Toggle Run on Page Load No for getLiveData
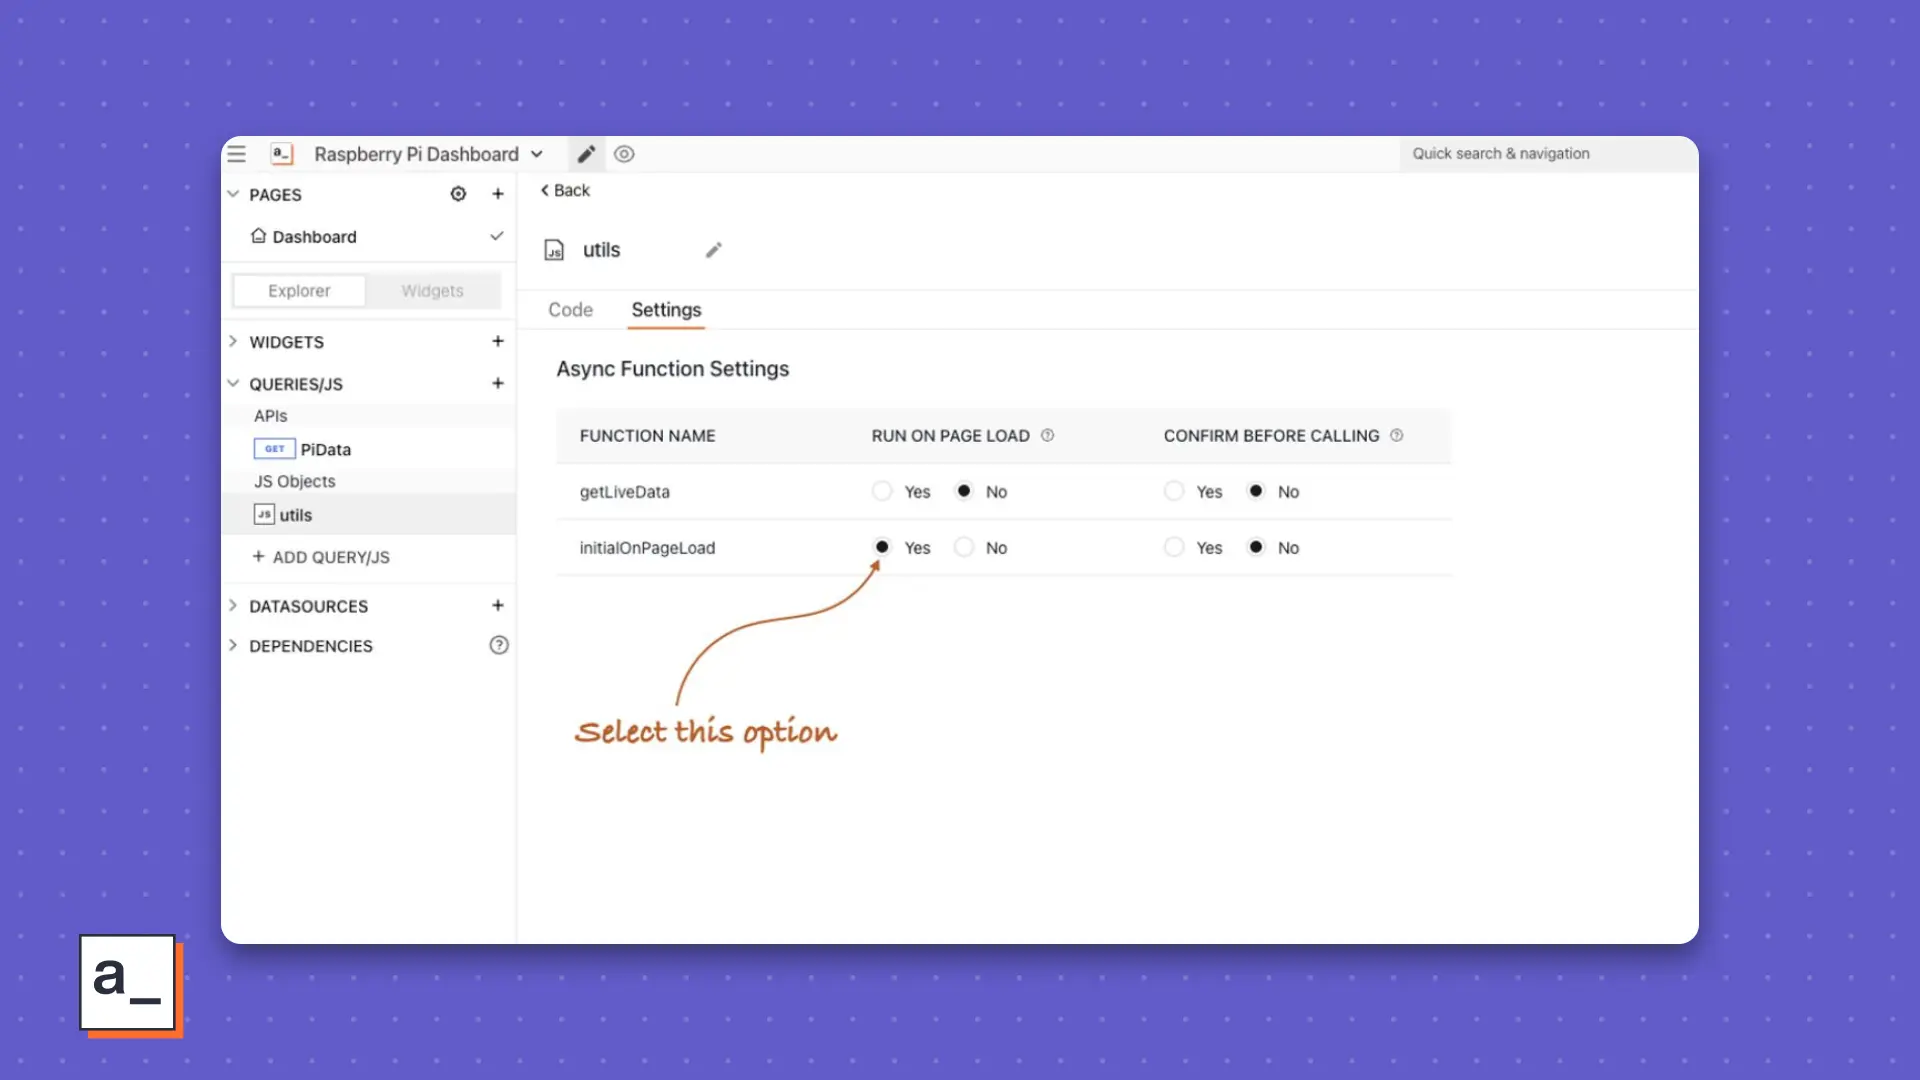The width and height of the screenshot is (1920, 1080). tap(963, 491)
